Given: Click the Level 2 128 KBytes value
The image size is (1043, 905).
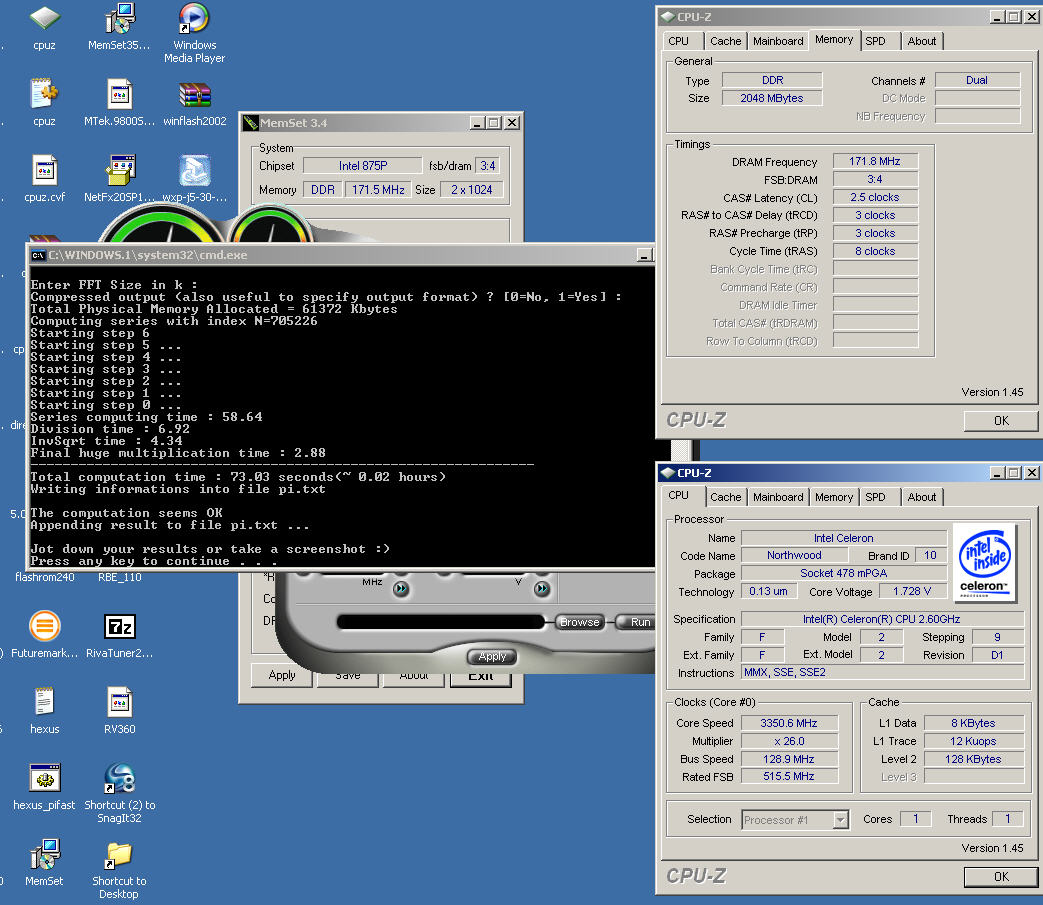Looking at the screenshot, I should coord(973,759).
